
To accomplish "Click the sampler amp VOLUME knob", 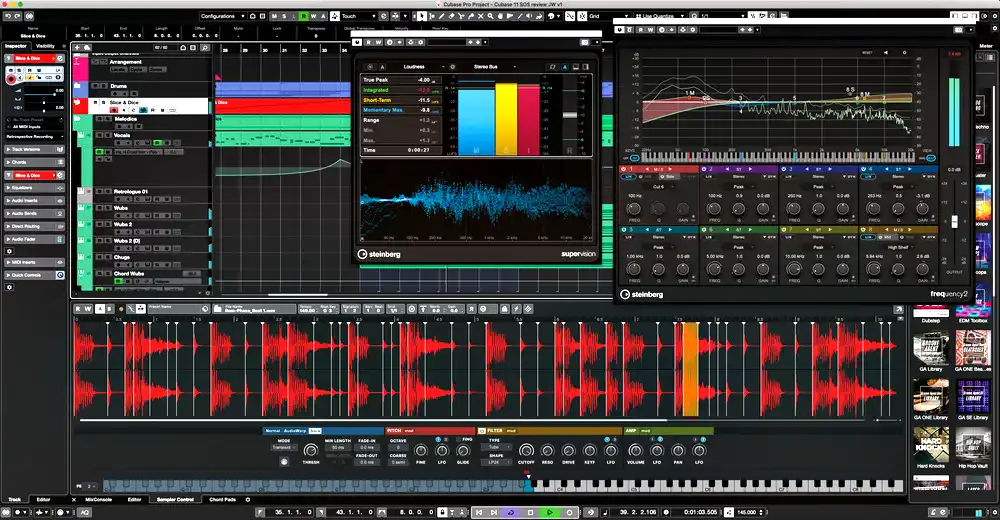I will tap(635, 450).
